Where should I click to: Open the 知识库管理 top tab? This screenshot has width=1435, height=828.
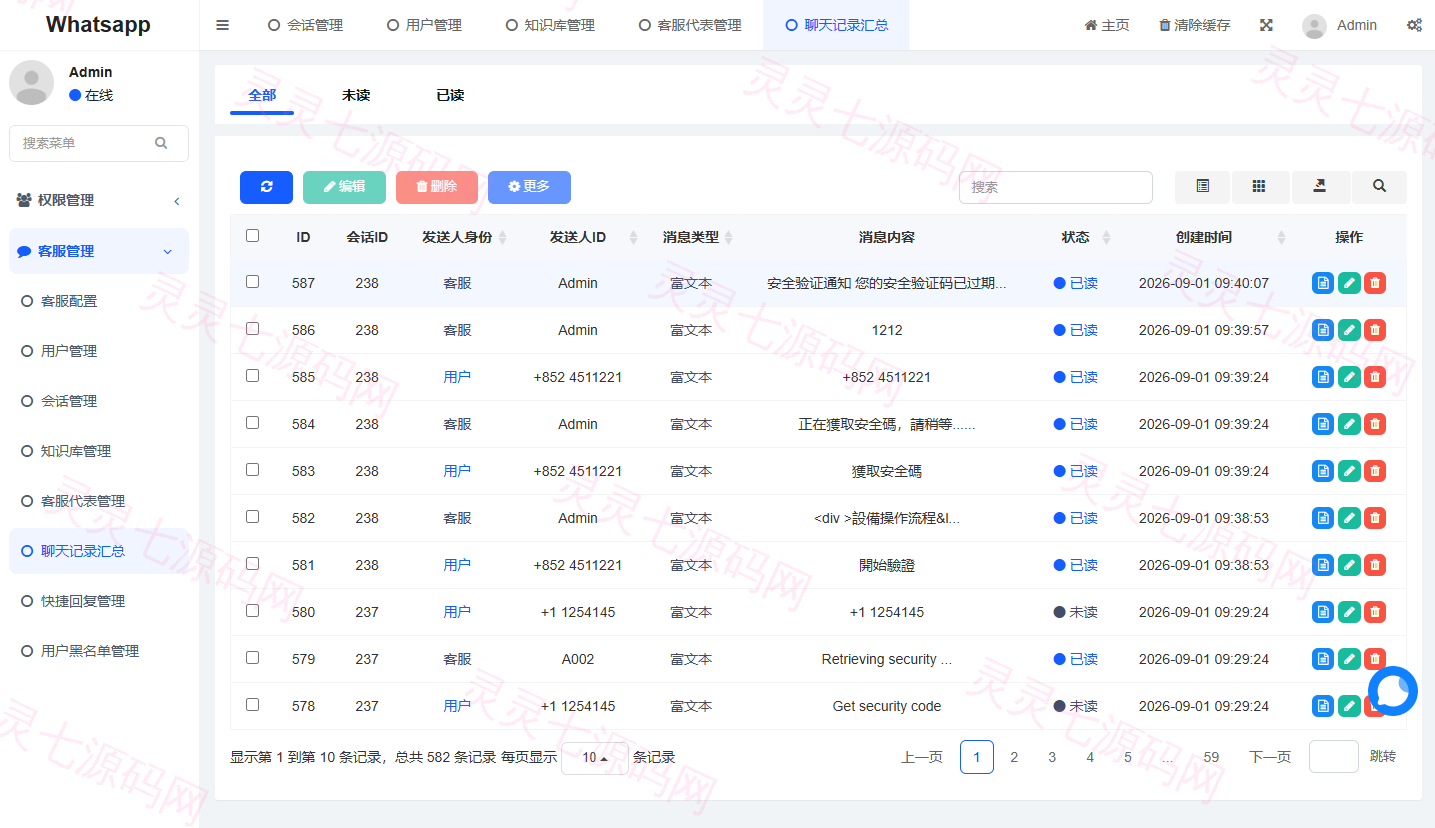pos(549,25)
